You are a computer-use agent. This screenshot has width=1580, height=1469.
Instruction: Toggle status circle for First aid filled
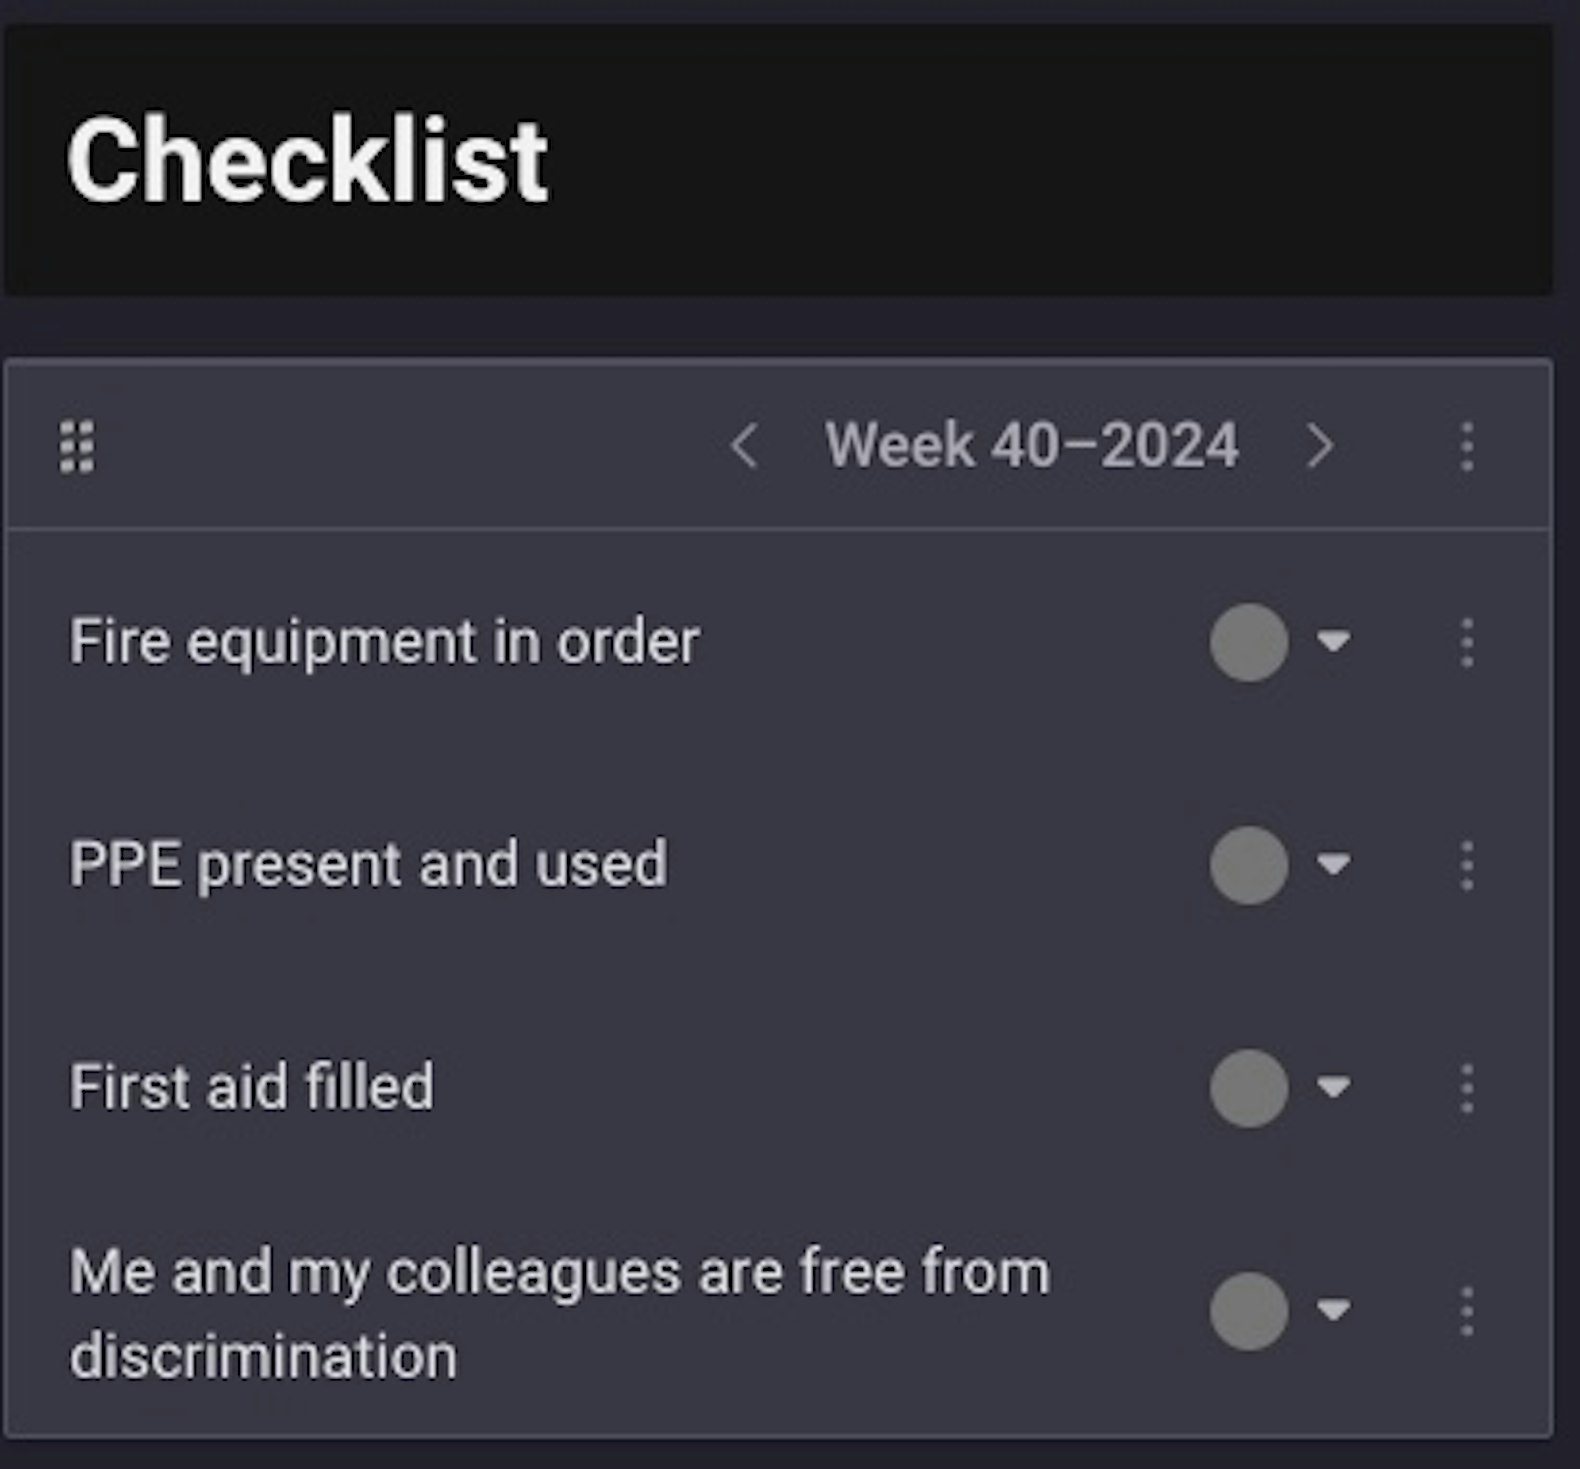pyautogui.click(x=1249, y=1088)
